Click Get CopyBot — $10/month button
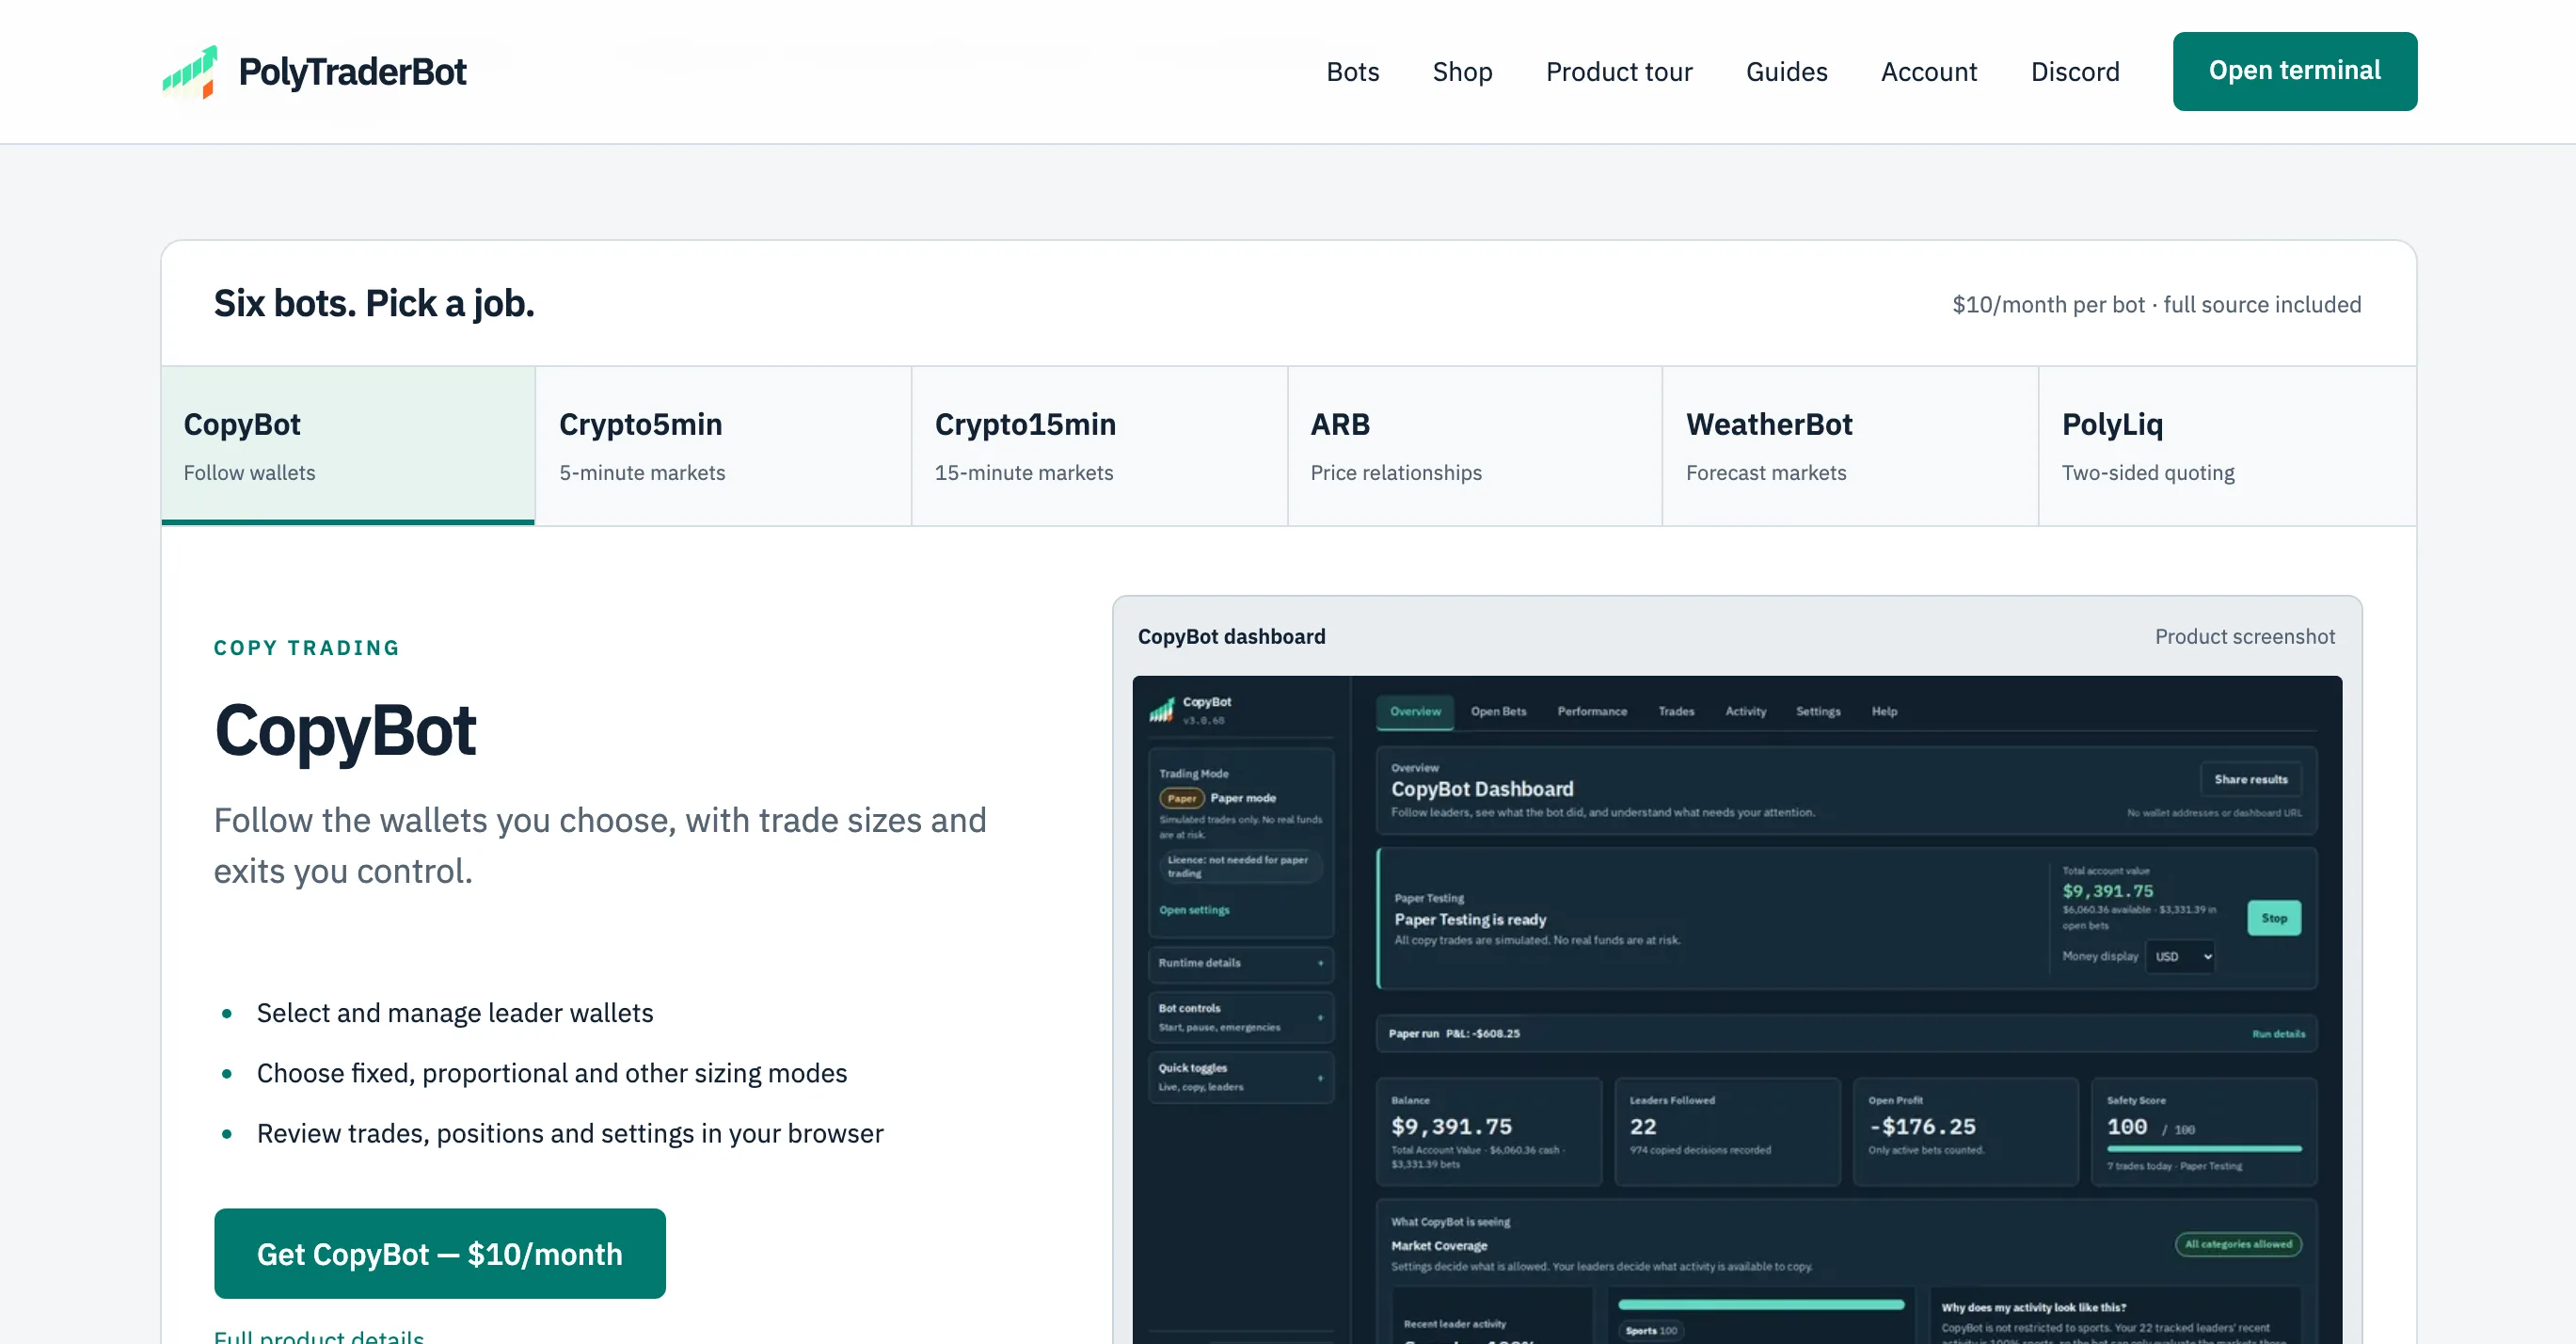 (x=440, y=1253)
